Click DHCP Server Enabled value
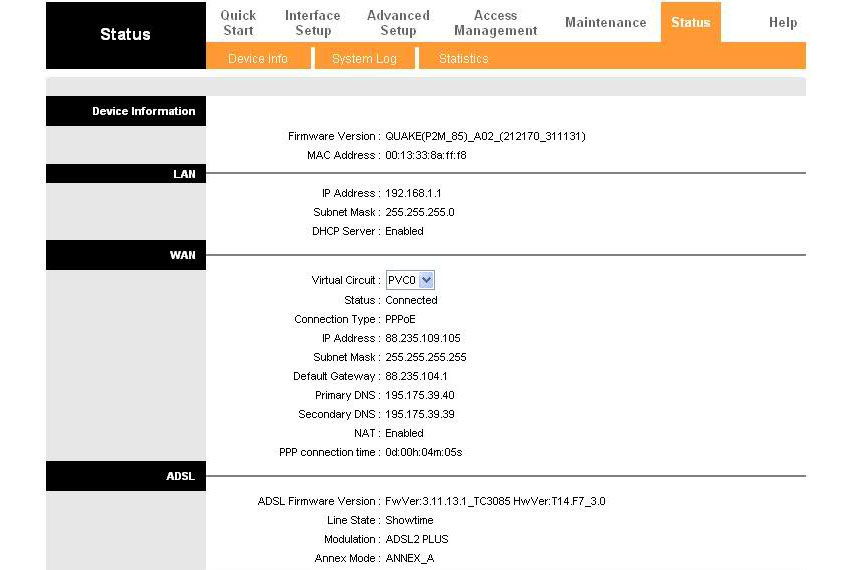844x570 pixels. [x=404, y=231]
